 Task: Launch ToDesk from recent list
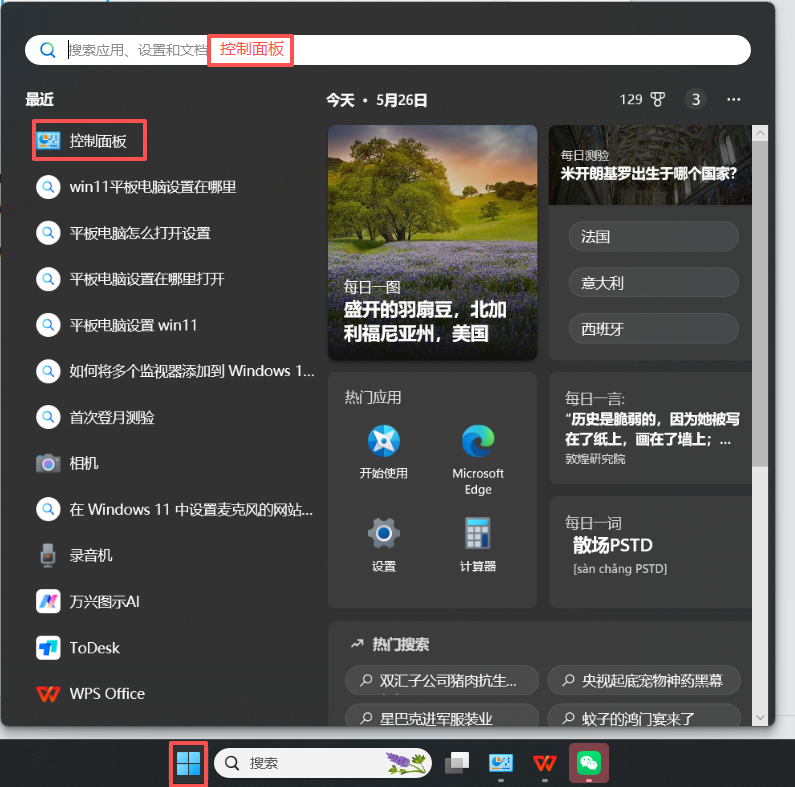coord(78,648)
